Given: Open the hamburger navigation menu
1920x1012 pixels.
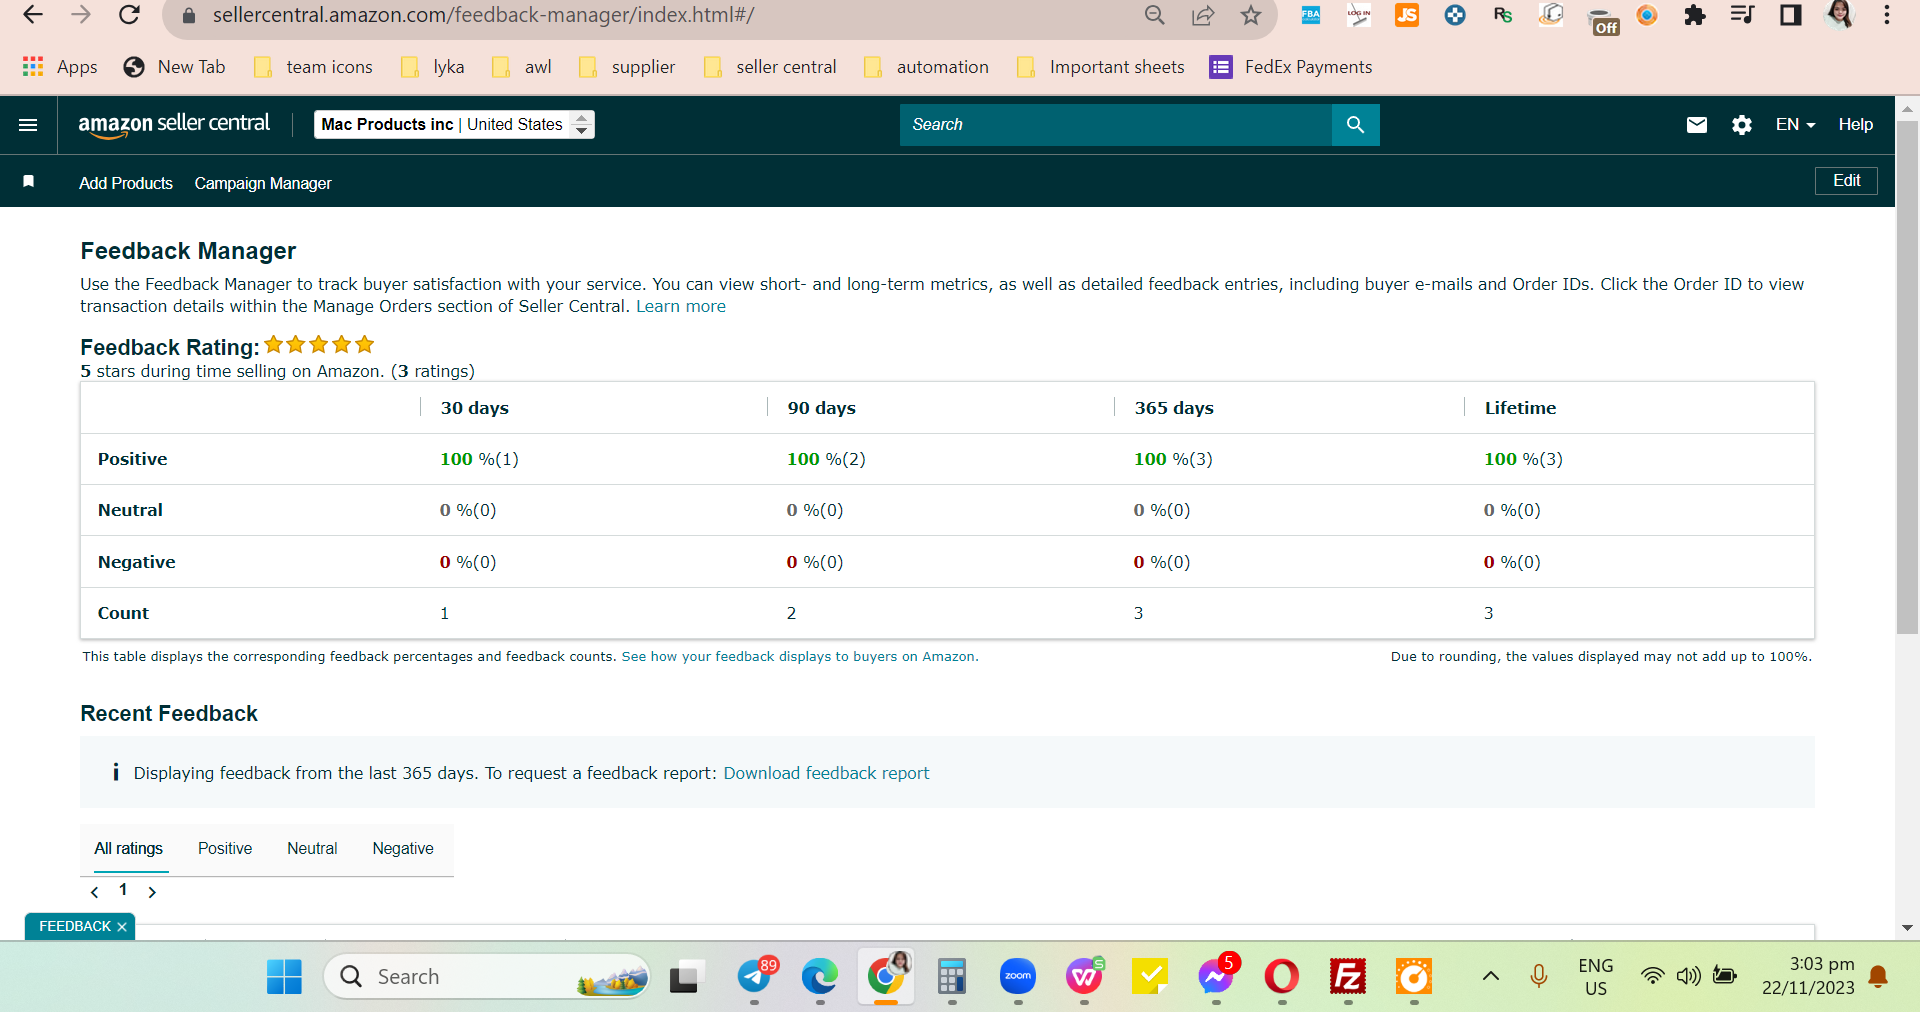Looking at the screenshot, I should (28, 125).
